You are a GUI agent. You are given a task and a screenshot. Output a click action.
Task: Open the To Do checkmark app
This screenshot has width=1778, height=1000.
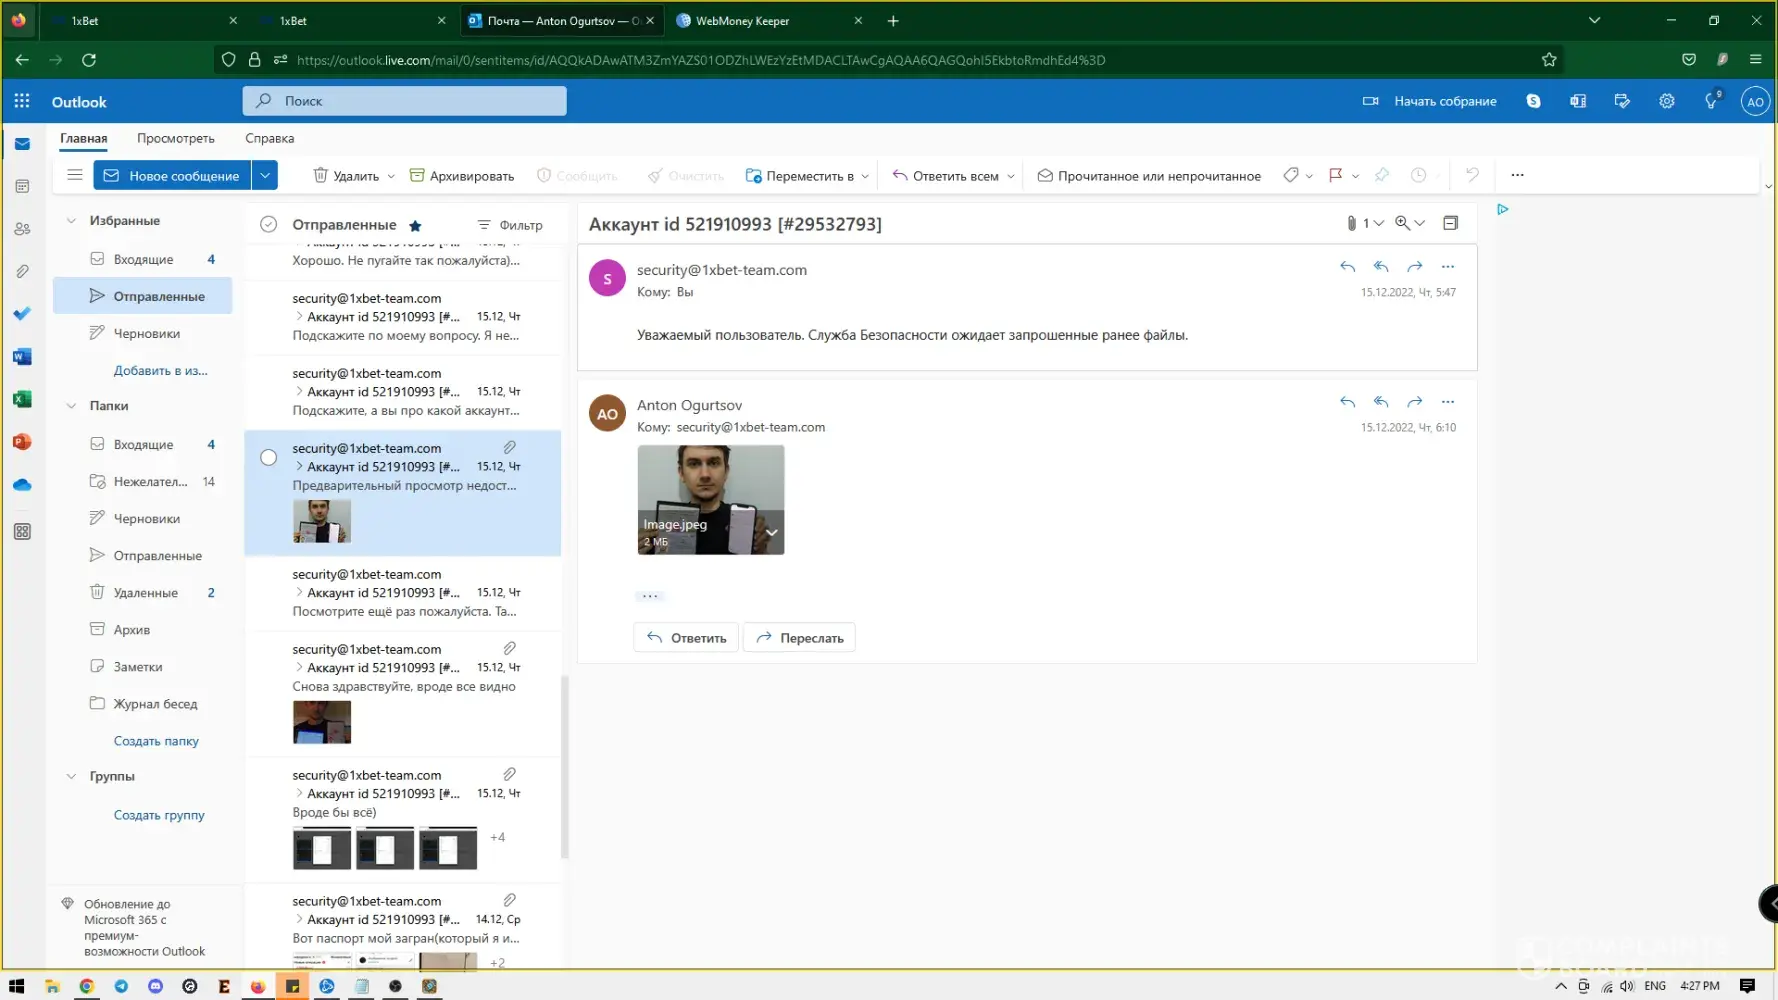click(22, 314)
